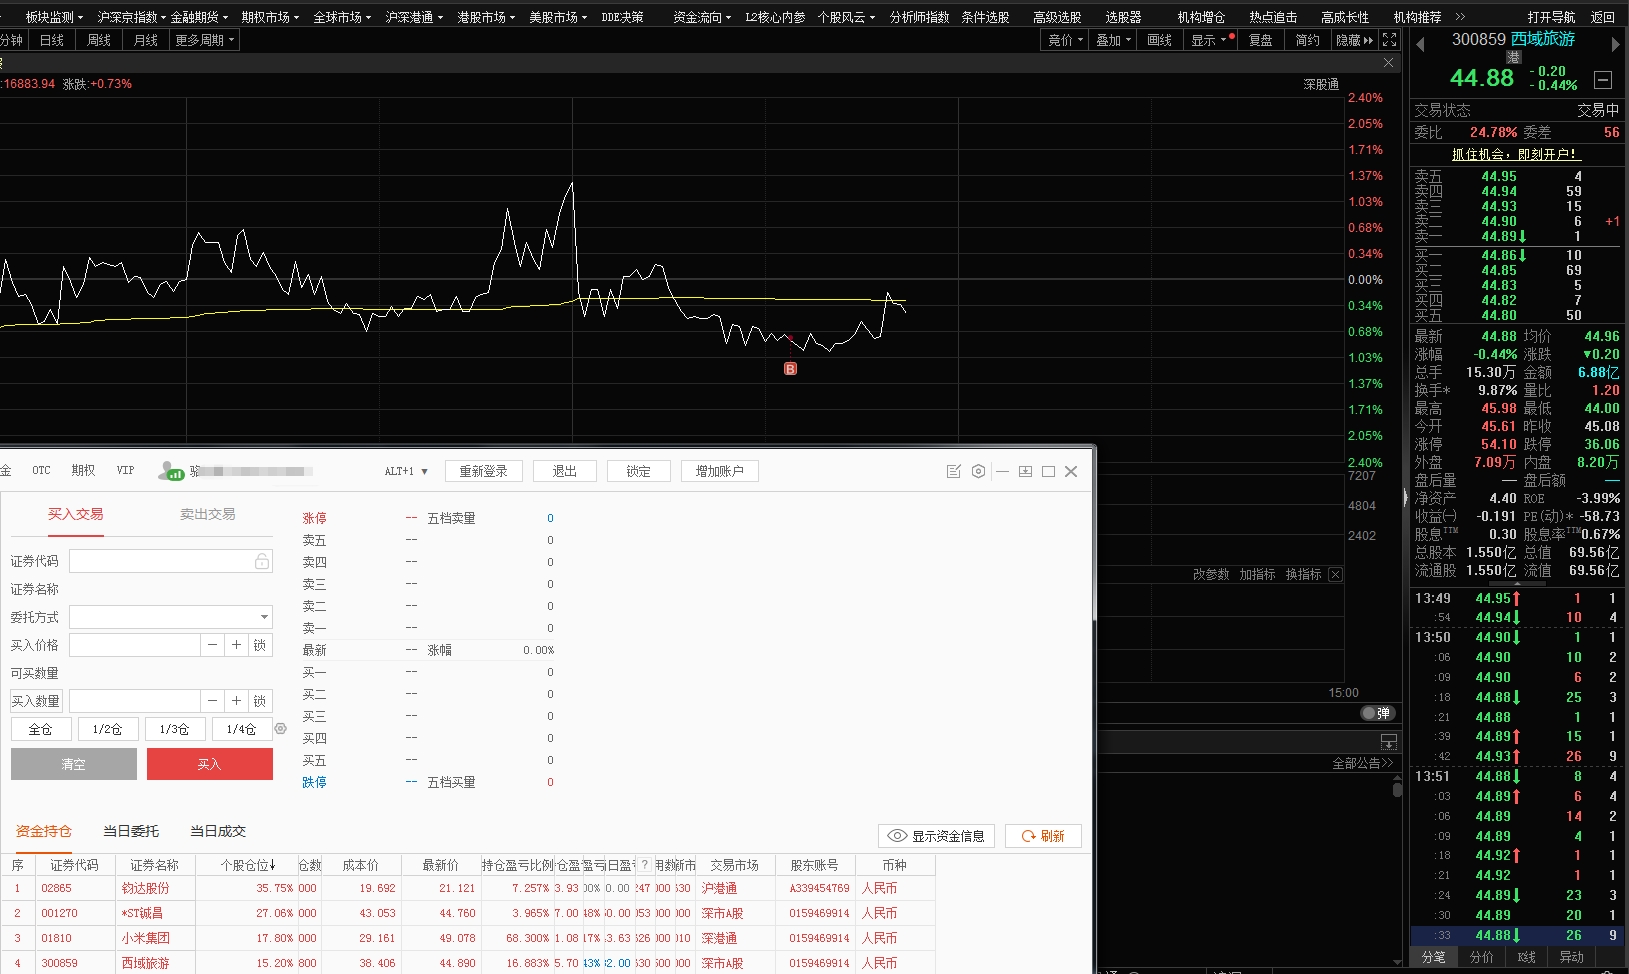This screenshot has height=974, width=1629.
Task: Select the 分价 tab at the bottom right
Action: click(x=1481, y=957)
